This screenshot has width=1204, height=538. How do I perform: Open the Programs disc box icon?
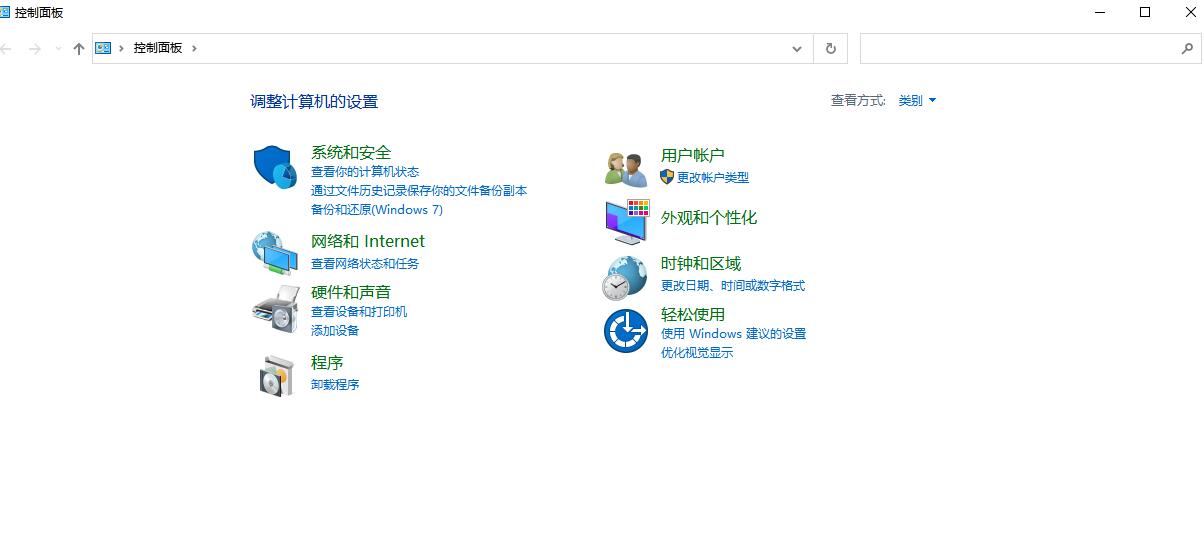point(276,375)
